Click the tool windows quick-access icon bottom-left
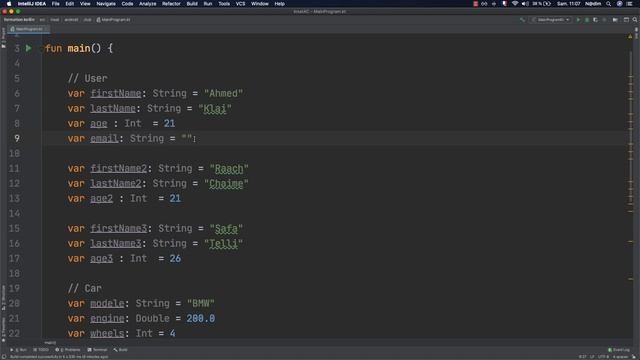 coord(4,357)
